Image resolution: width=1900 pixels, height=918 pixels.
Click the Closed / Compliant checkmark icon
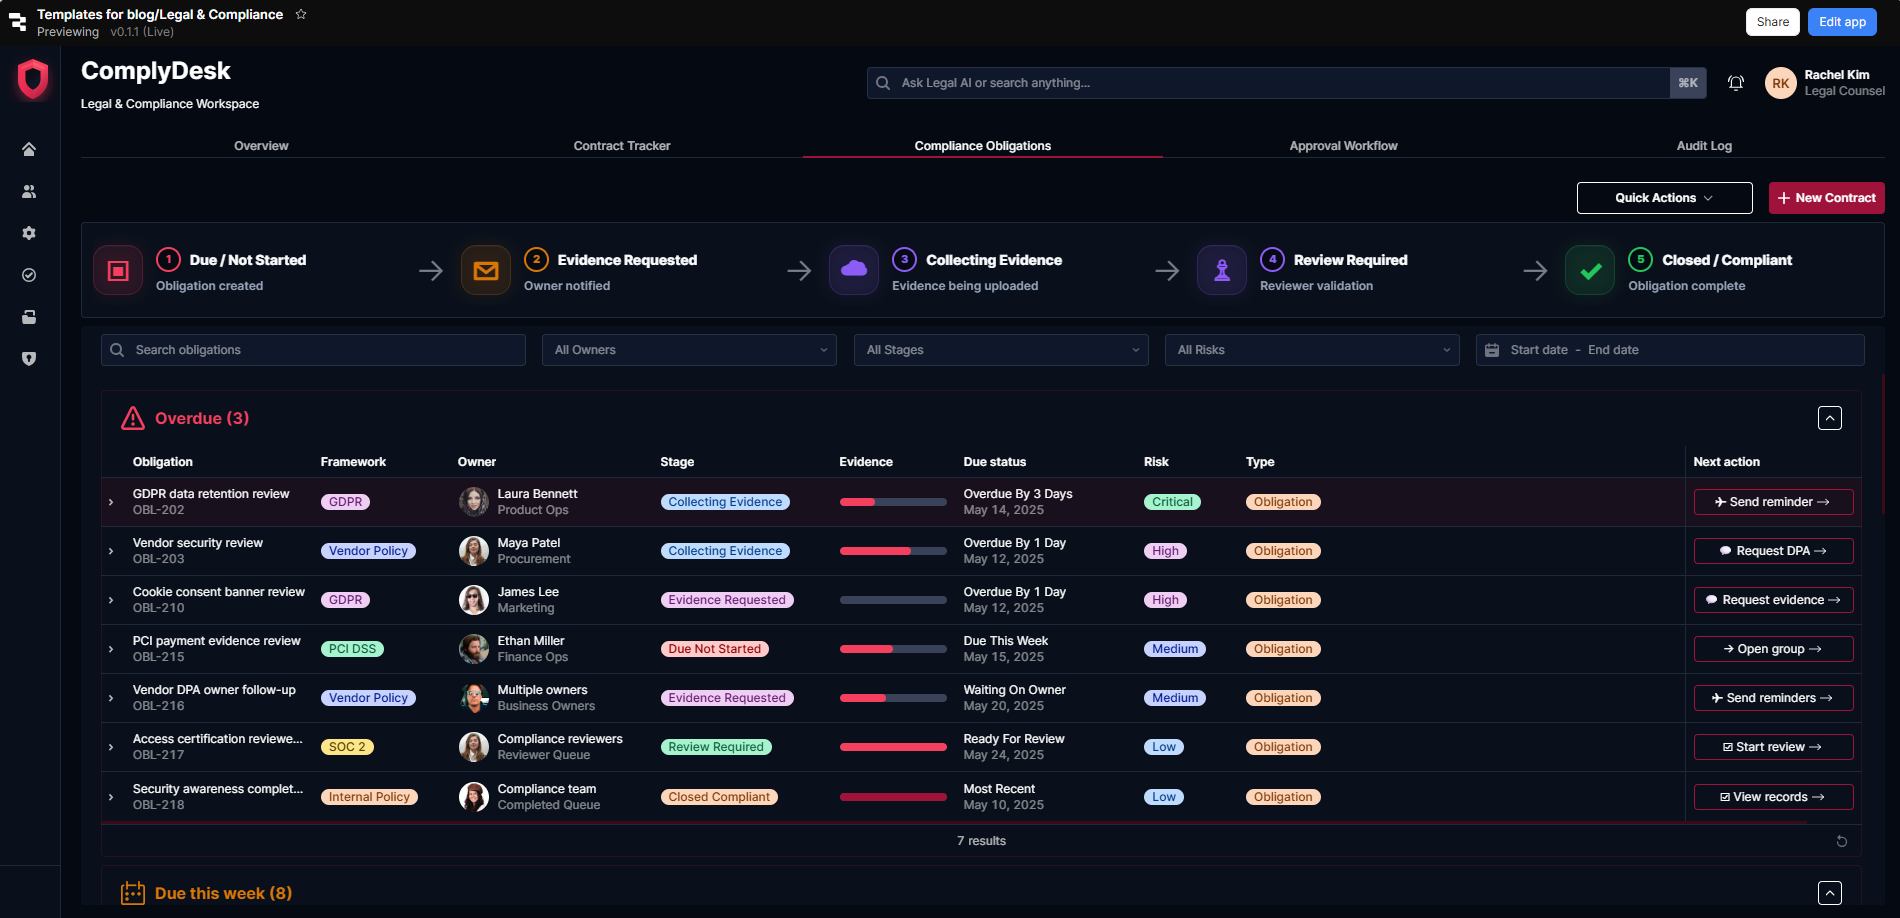pos(1590,271)
